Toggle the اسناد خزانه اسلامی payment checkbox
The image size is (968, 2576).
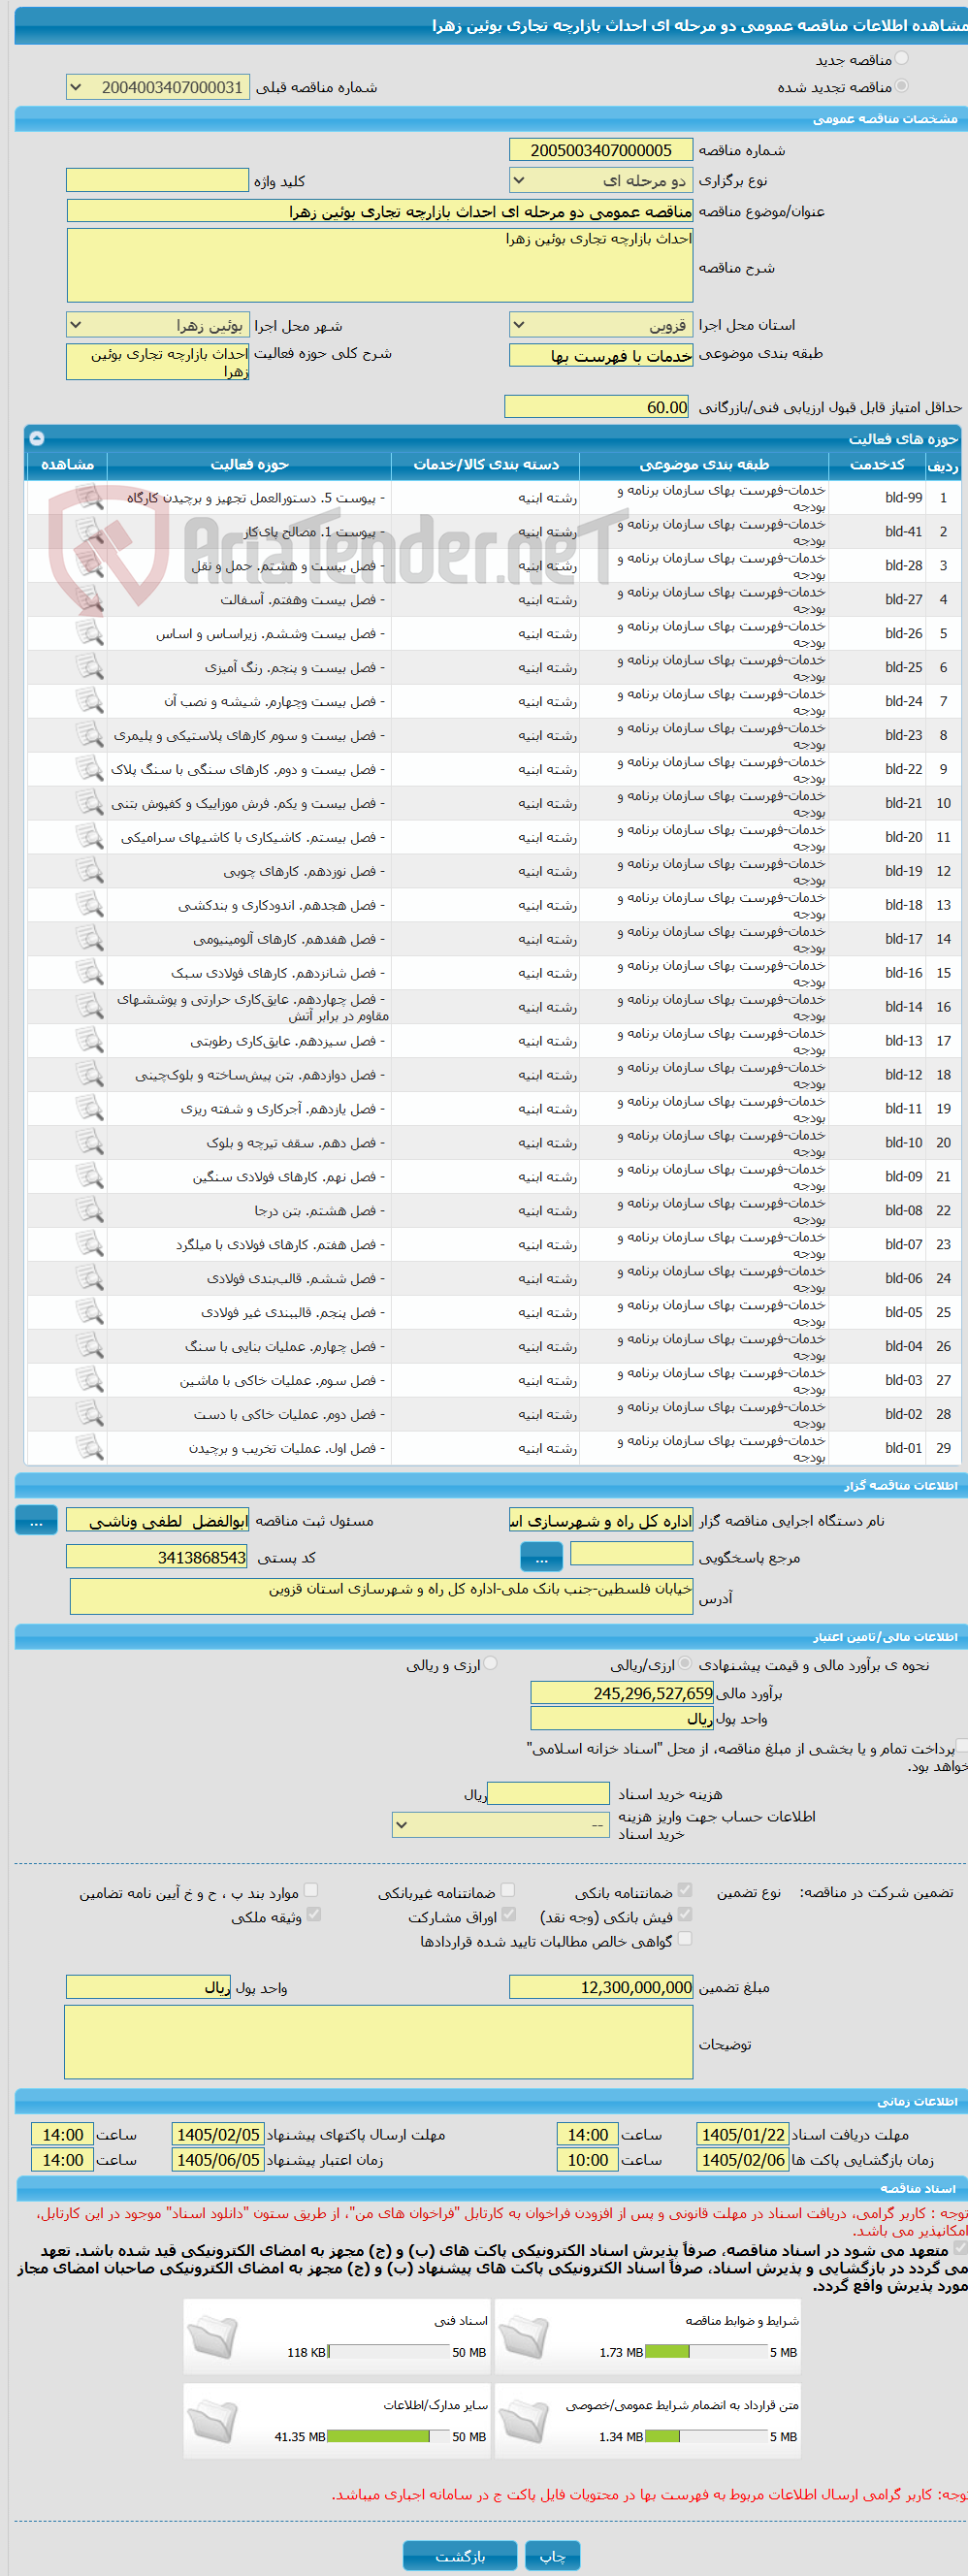961,1746
